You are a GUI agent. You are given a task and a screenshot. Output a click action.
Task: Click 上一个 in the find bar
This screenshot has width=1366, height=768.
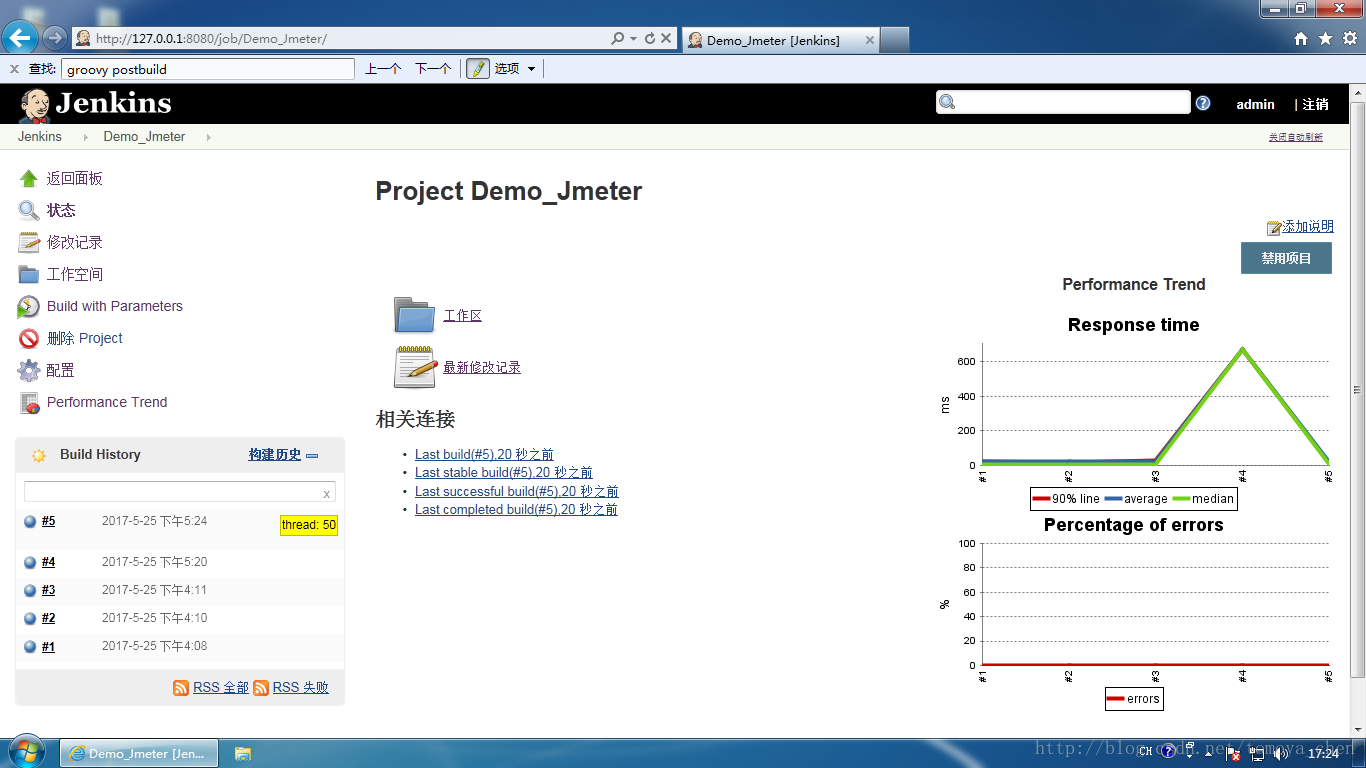pyautogui.click(x=383, y=69)
